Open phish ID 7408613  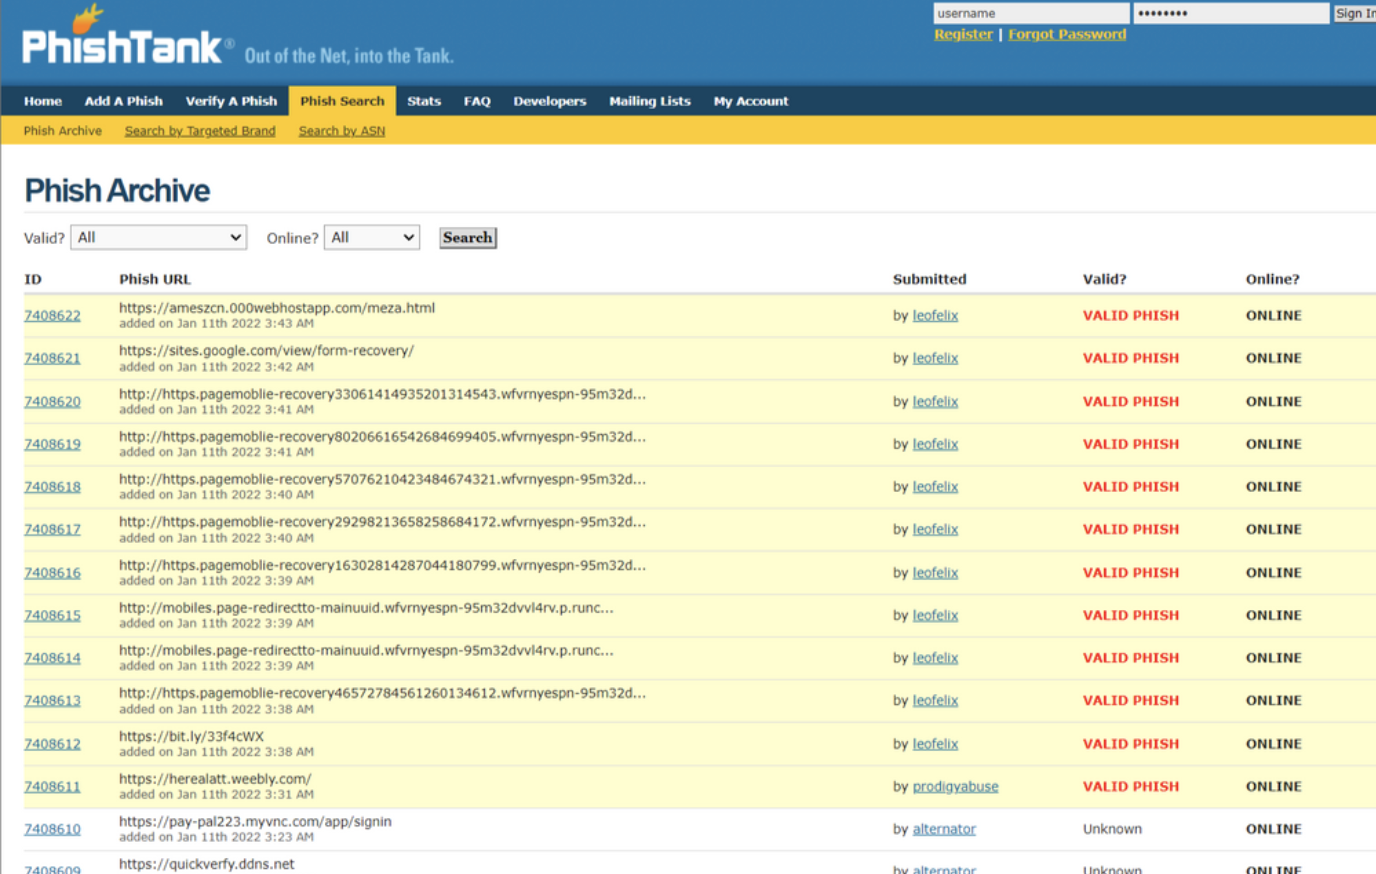(52, 700)
